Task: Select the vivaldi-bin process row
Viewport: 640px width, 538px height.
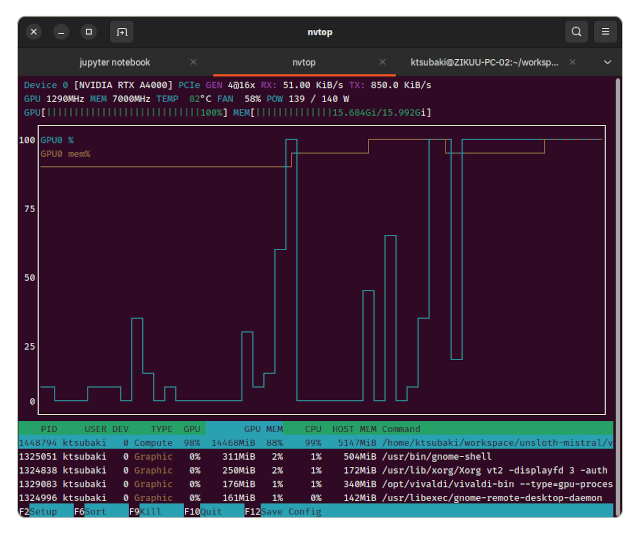Action: tap(316, 484)
